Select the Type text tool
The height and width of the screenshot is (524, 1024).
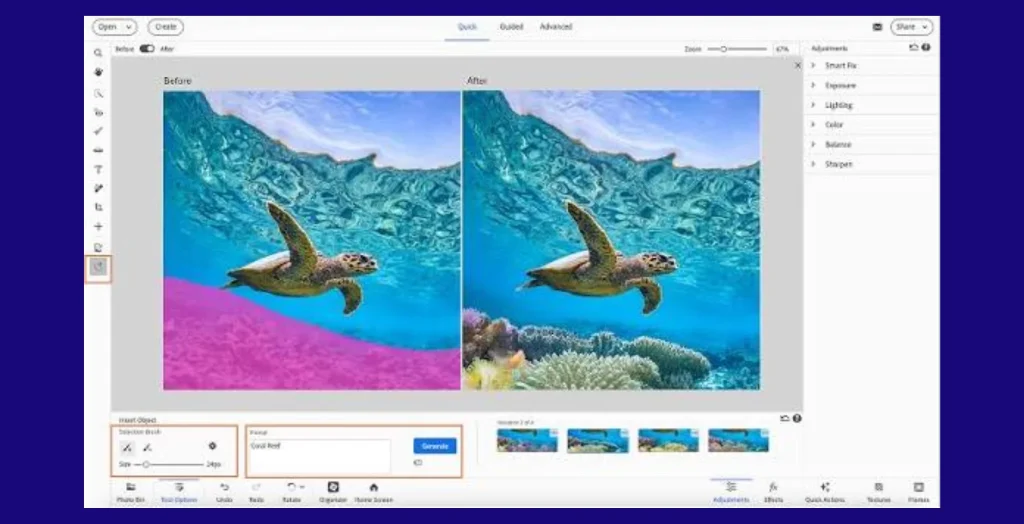pyautogui.click(x=98, y=169)
